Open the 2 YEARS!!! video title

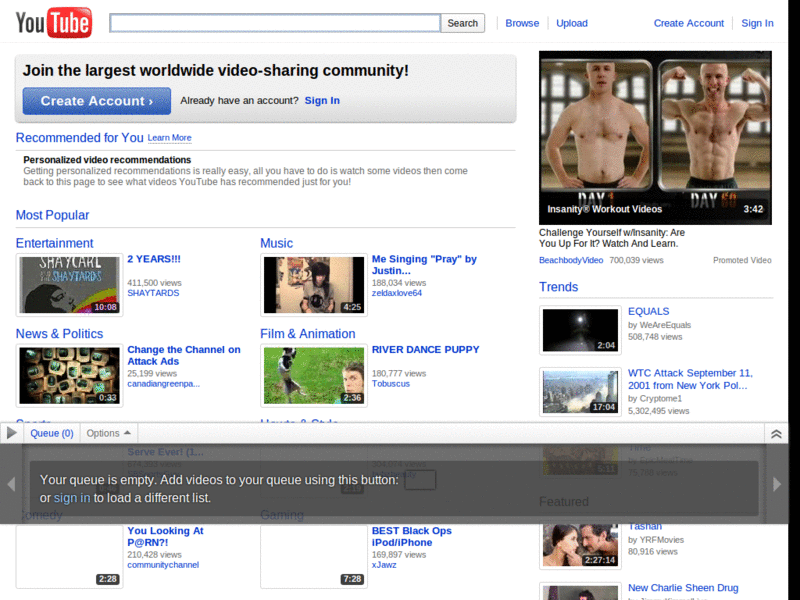(x=154, y=259)
